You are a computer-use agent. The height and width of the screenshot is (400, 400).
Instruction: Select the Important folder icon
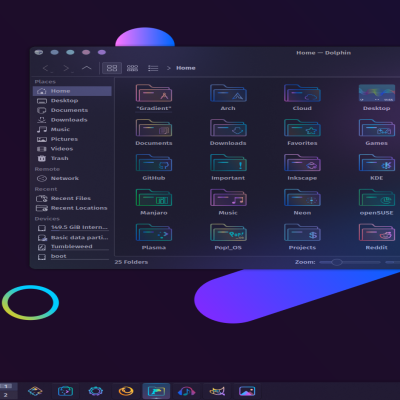228,163
